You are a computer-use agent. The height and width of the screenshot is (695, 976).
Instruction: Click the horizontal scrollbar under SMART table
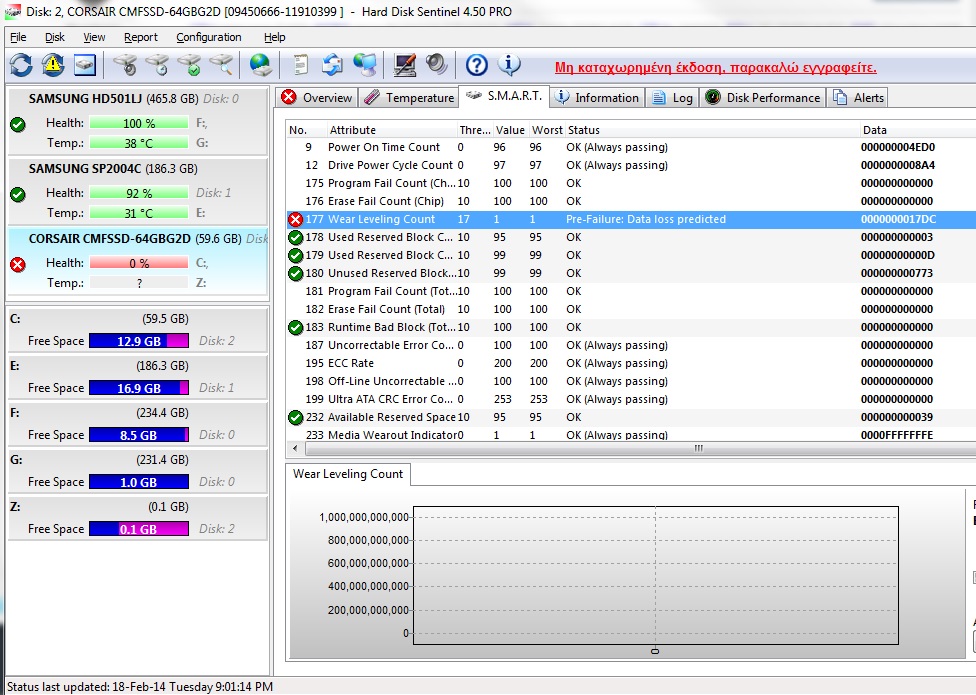click(x=698, y=448)
